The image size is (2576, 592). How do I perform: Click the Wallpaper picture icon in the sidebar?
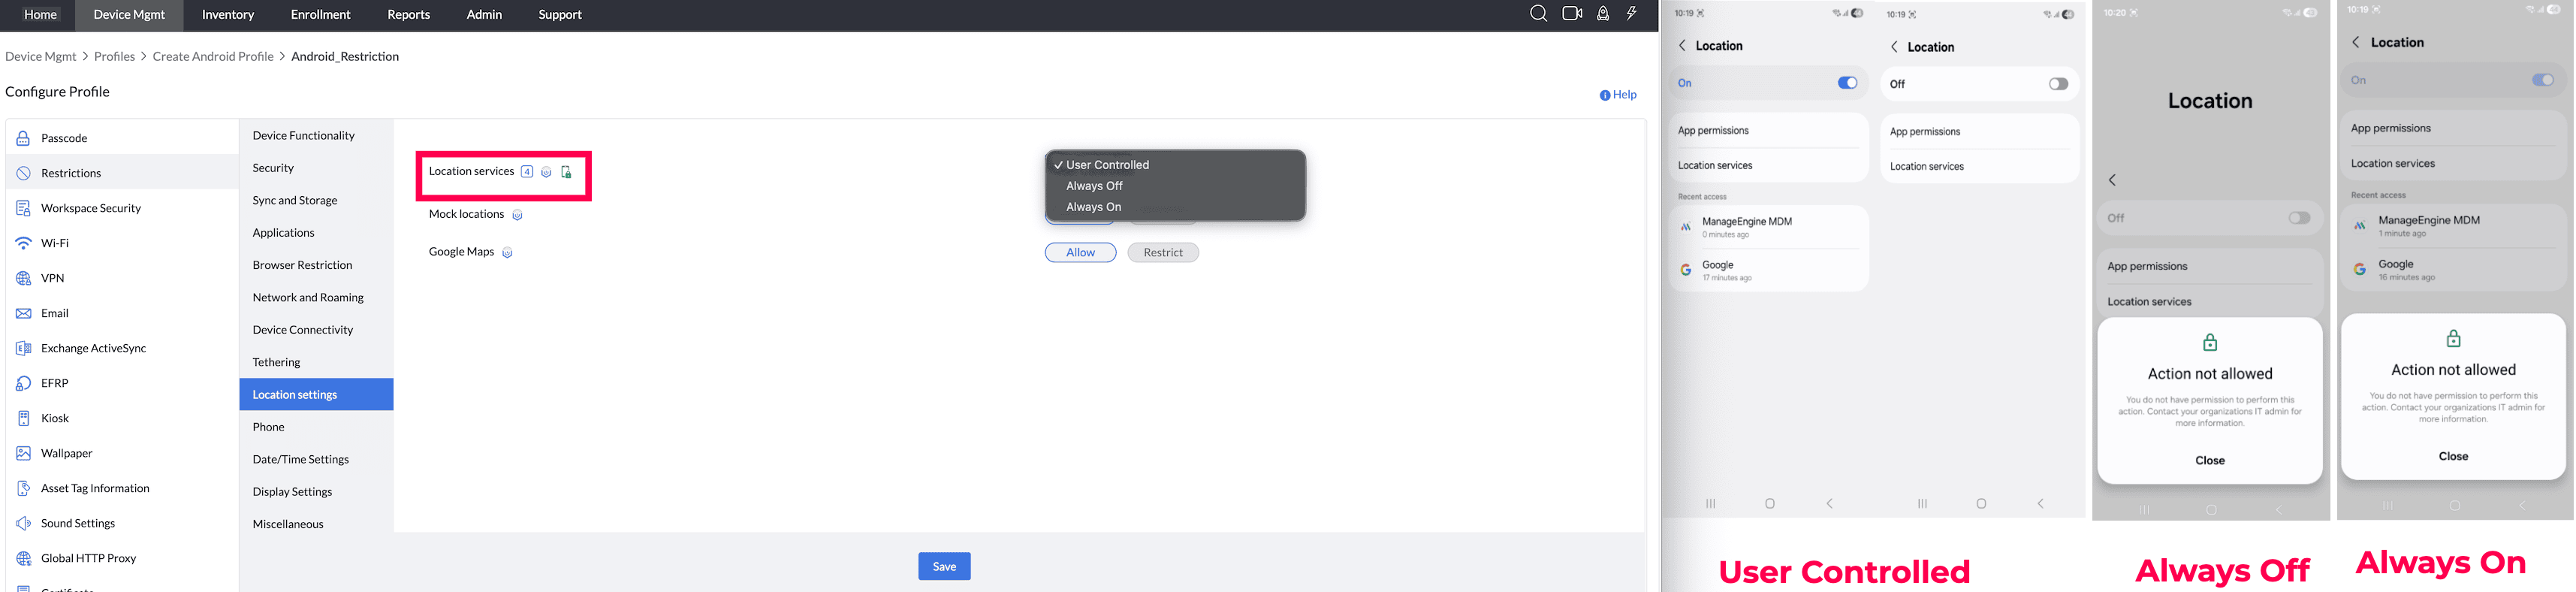click(23, 453)
